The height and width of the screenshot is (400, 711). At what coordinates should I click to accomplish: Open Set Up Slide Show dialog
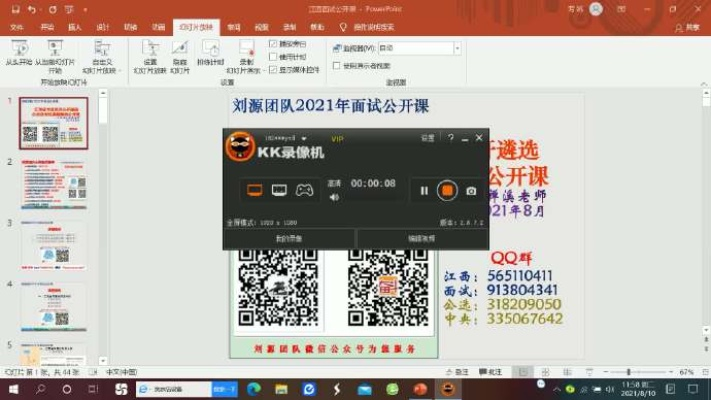150,57
